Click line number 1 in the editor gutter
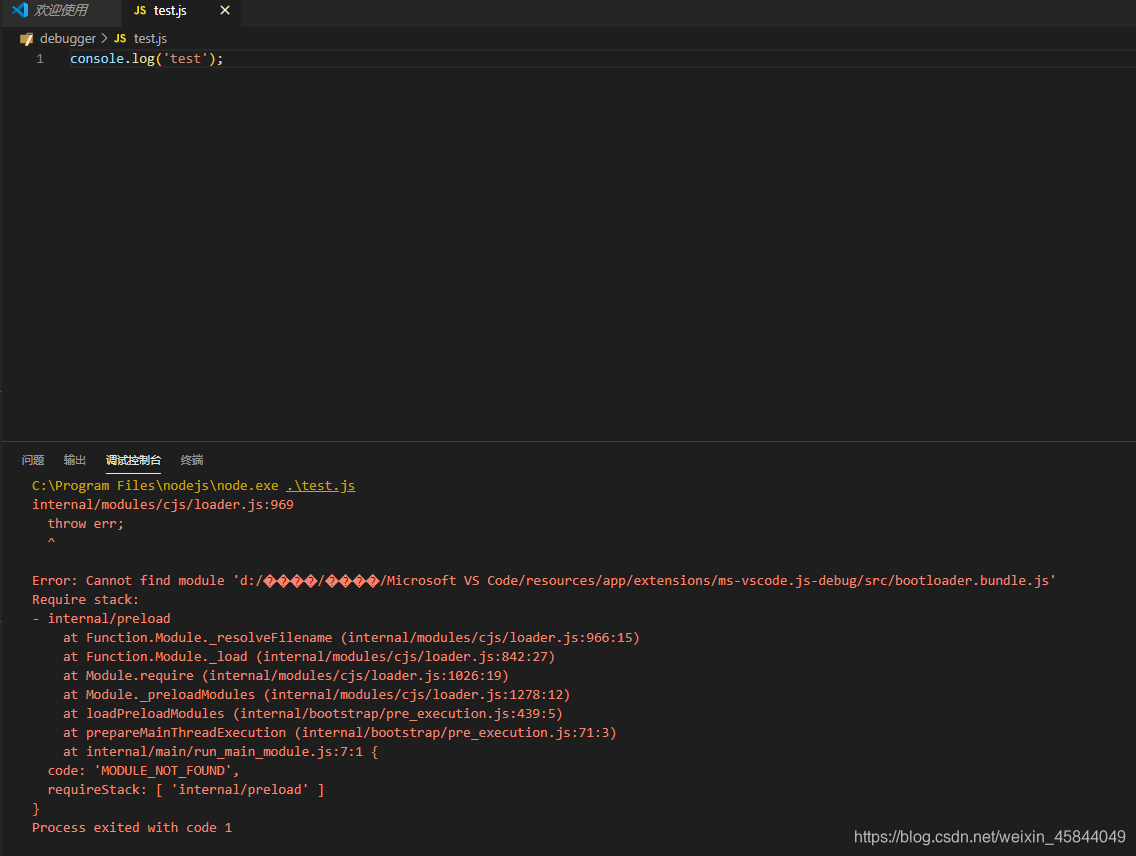This screenshot has height=856, width=1136. [x=40, y=58]
